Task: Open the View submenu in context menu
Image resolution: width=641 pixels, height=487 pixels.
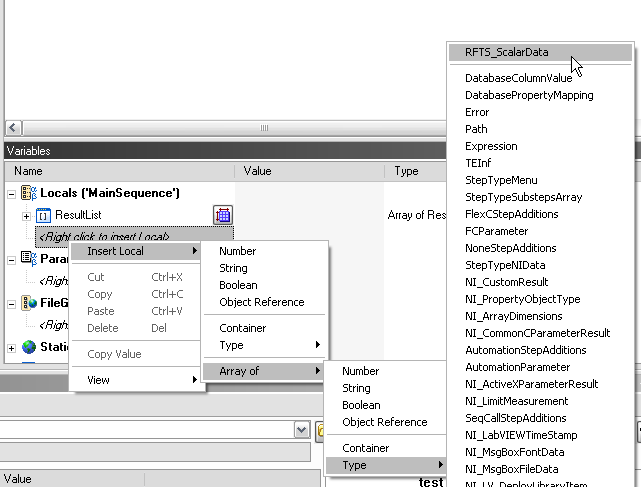Action: coord(135,380)
